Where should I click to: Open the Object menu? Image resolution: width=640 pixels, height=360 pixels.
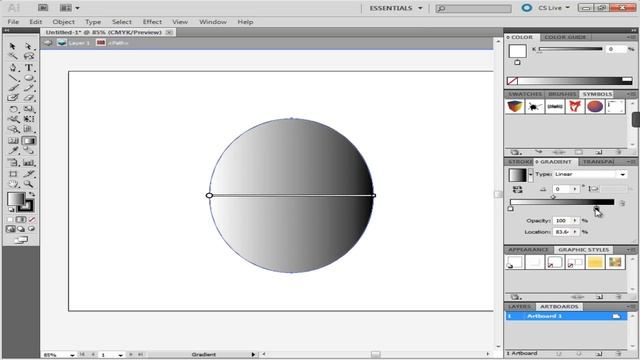point(63,22)
